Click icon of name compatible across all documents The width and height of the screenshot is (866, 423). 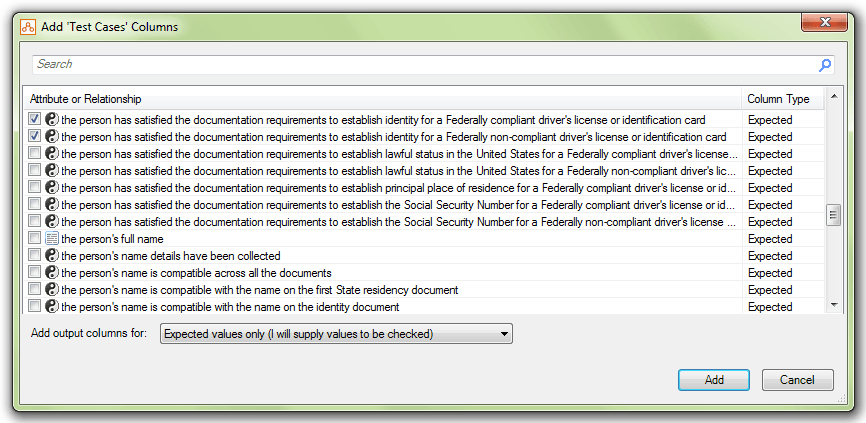[x=52, y=273]
